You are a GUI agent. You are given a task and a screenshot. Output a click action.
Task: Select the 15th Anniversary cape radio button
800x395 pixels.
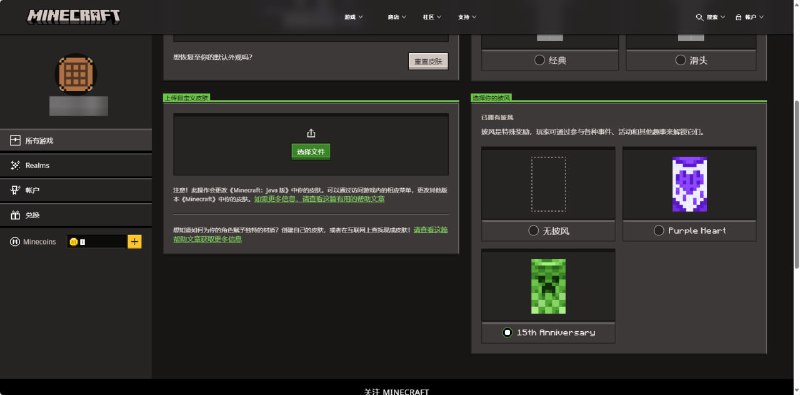click(x=507, y=332)
